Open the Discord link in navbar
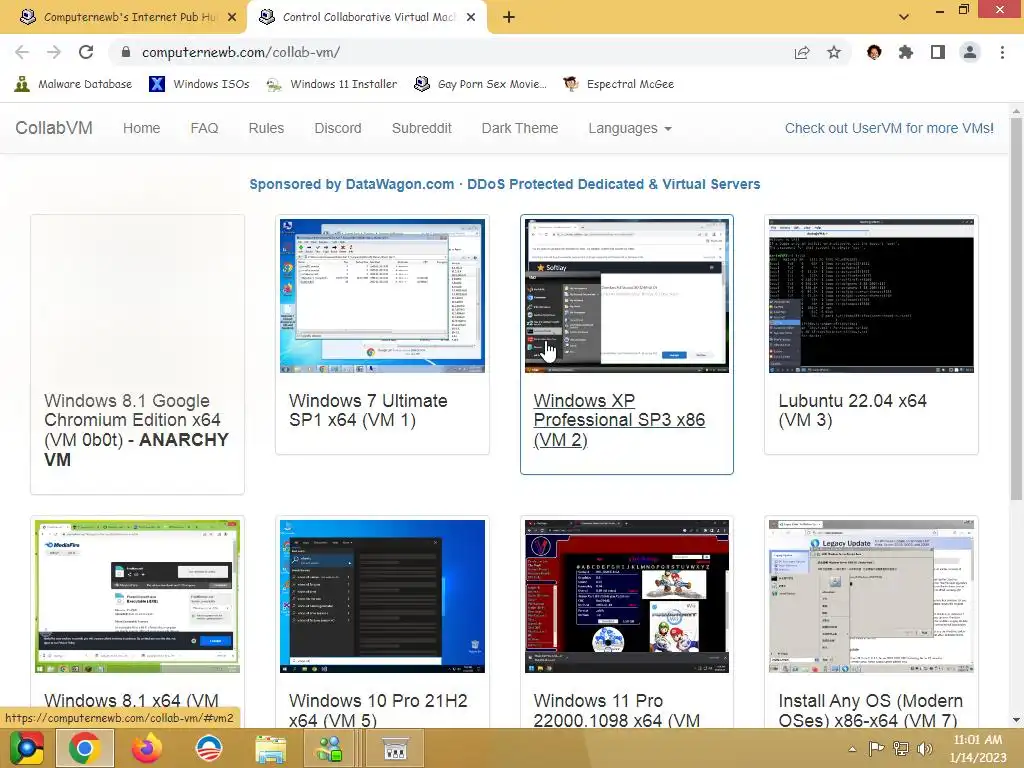Image resolution: width=1024 pixels, height=768 pixels. pyautogui.click(x=338, y=129)
